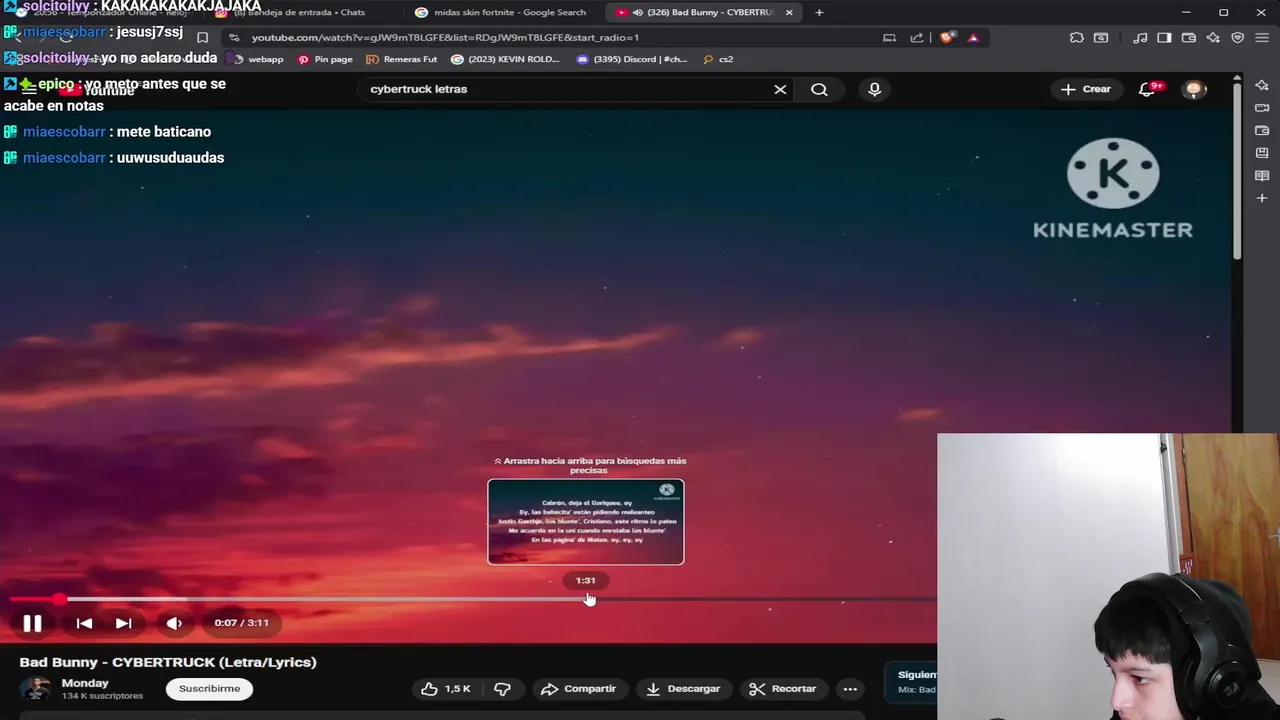Dislike the video with thumbs-down icon
Viewport: 1280px width, 720px height.
tap(502, 689)
